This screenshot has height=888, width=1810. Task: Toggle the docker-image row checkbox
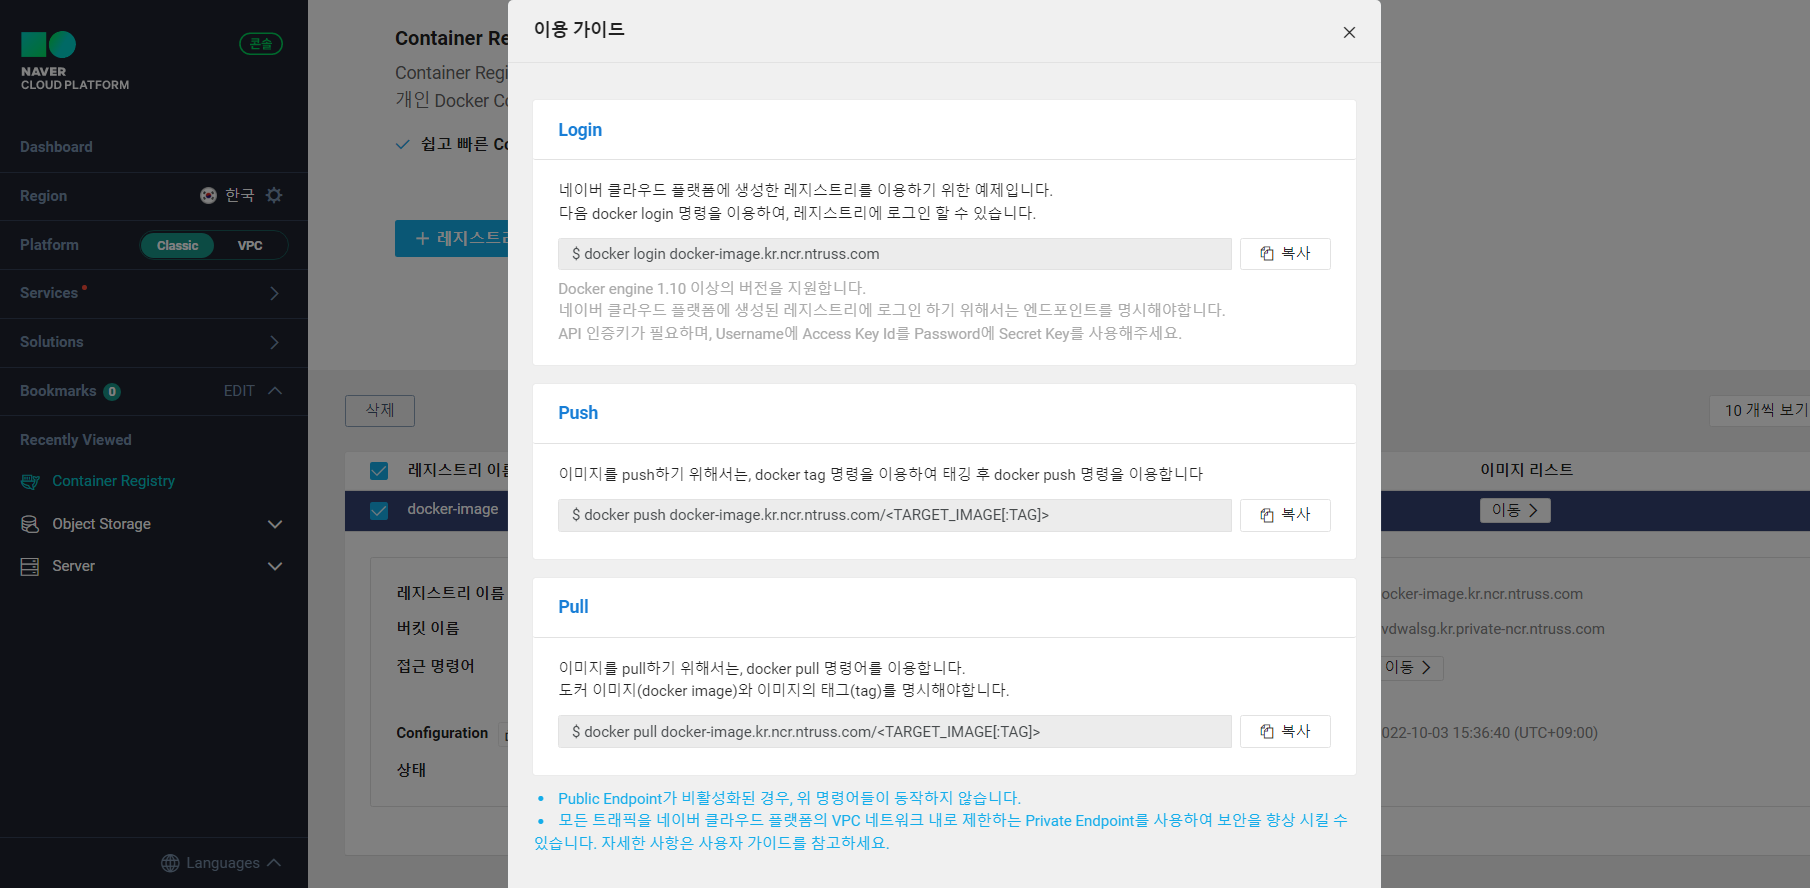[x=379, y=510]
